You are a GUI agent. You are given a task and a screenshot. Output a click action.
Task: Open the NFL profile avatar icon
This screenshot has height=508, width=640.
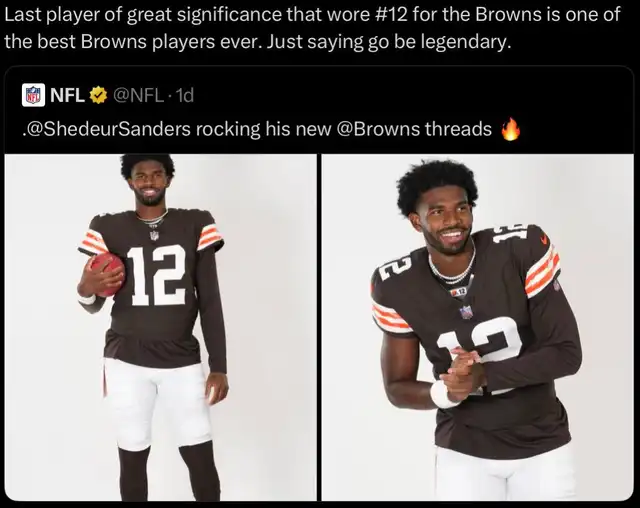33,95
